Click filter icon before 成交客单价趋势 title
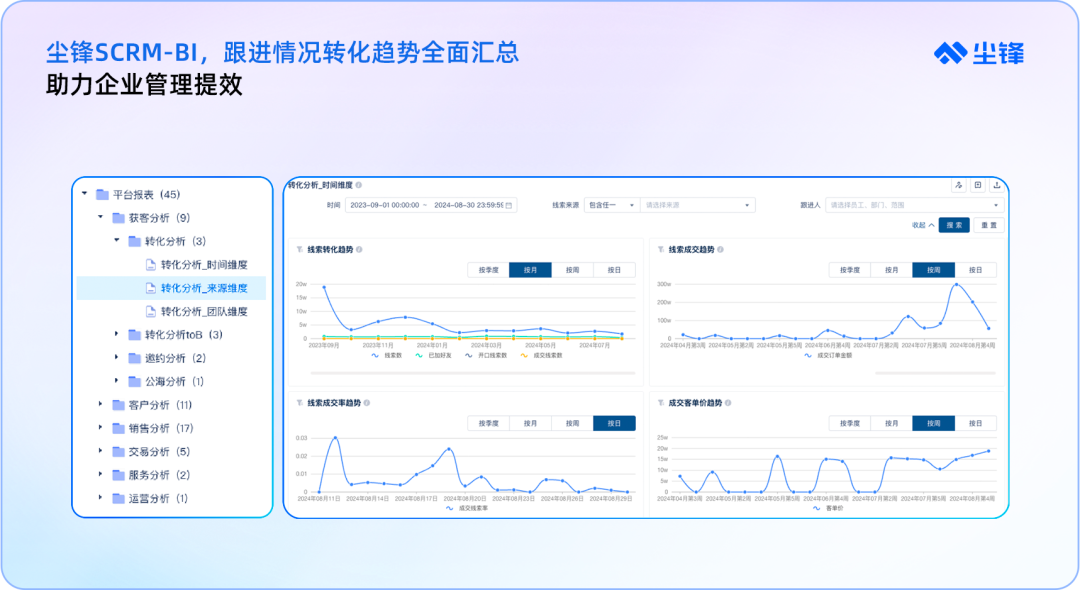1080x590 pixels. click(x=661, y=403)
